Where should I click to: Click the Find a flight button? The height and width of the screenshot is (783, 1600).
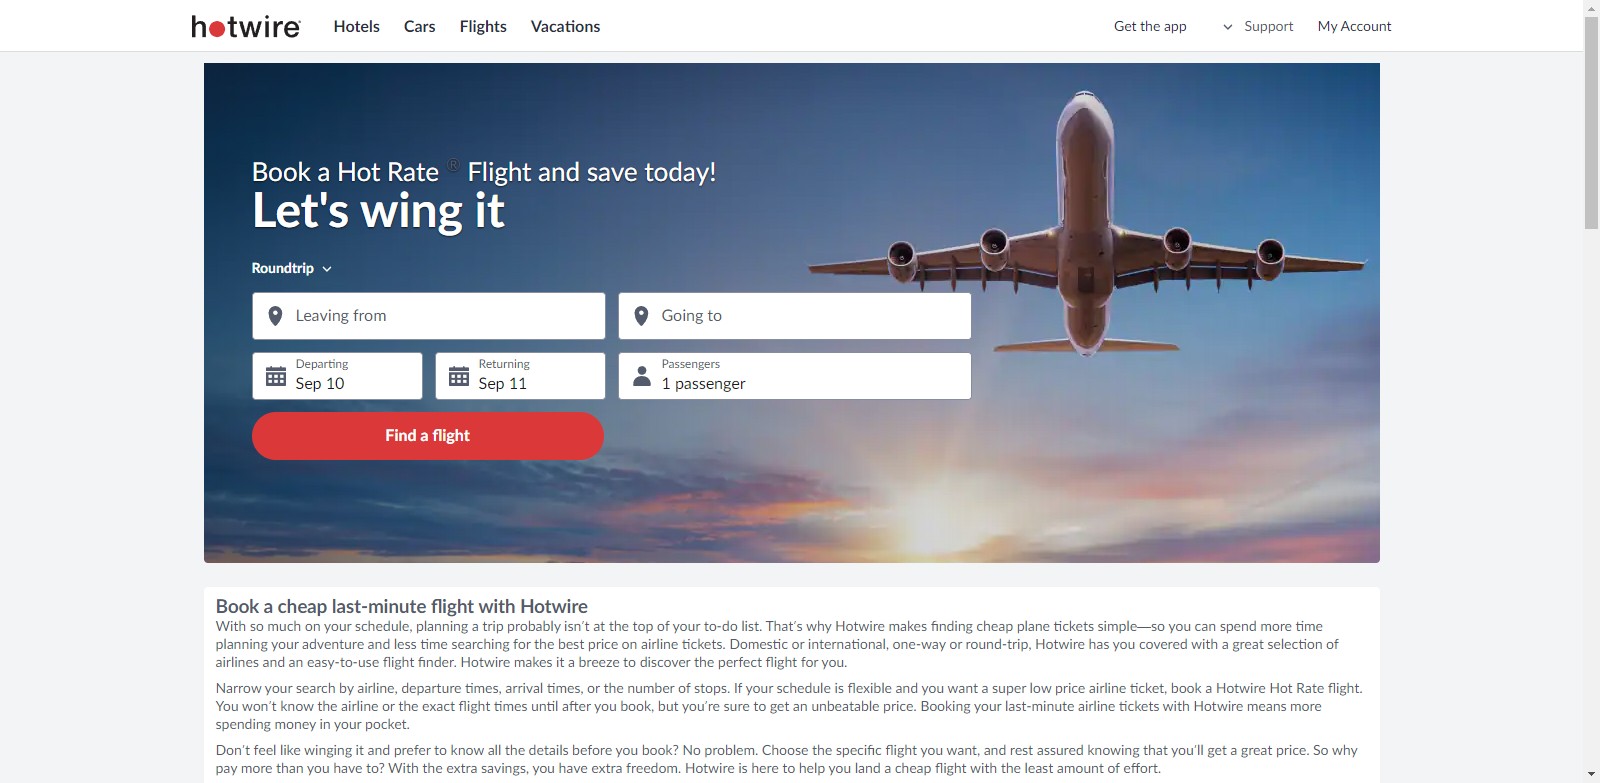tap(428, 436)
